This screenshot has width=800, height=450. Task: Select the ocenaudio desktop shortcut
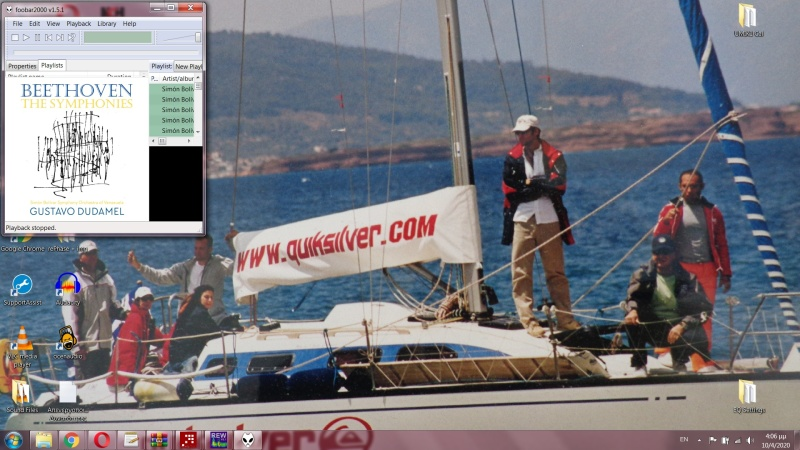68,342
